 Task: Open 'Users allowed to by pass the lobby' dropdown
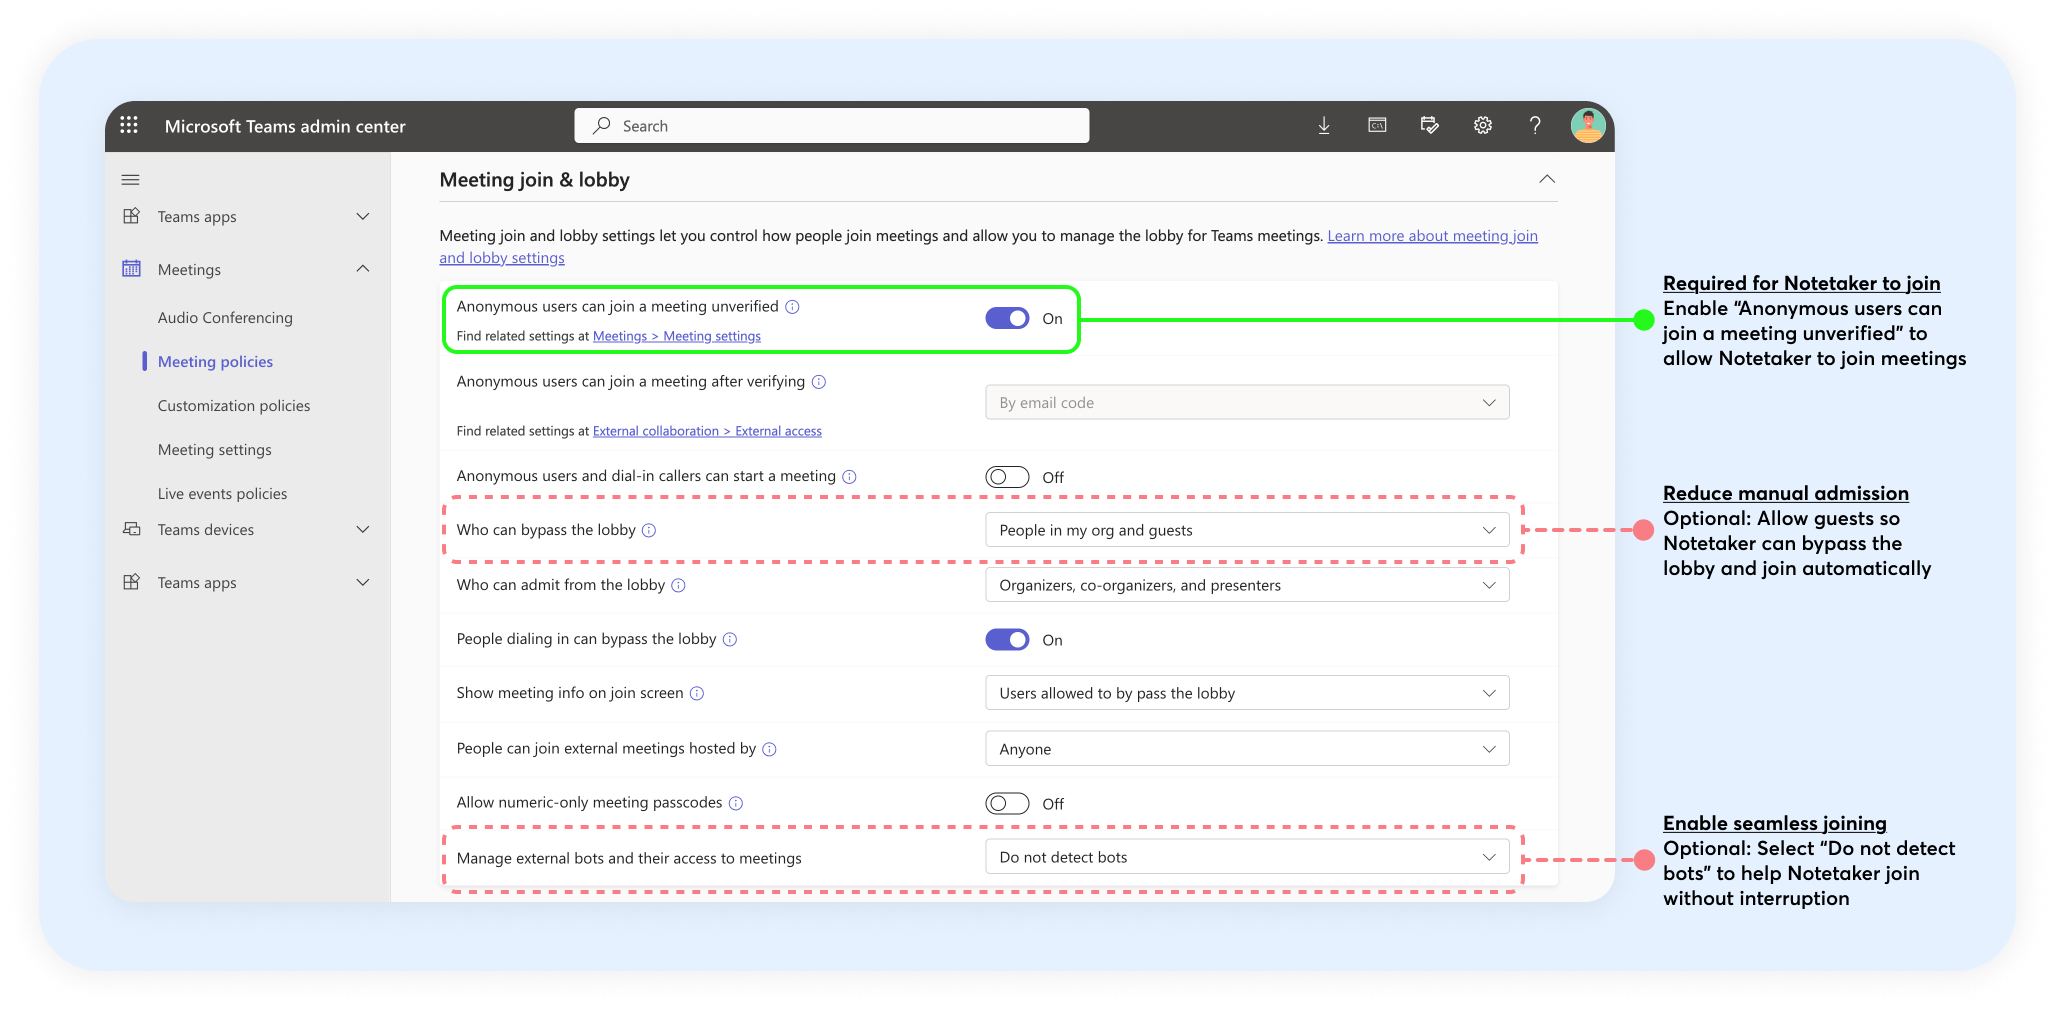[1247, 693]
